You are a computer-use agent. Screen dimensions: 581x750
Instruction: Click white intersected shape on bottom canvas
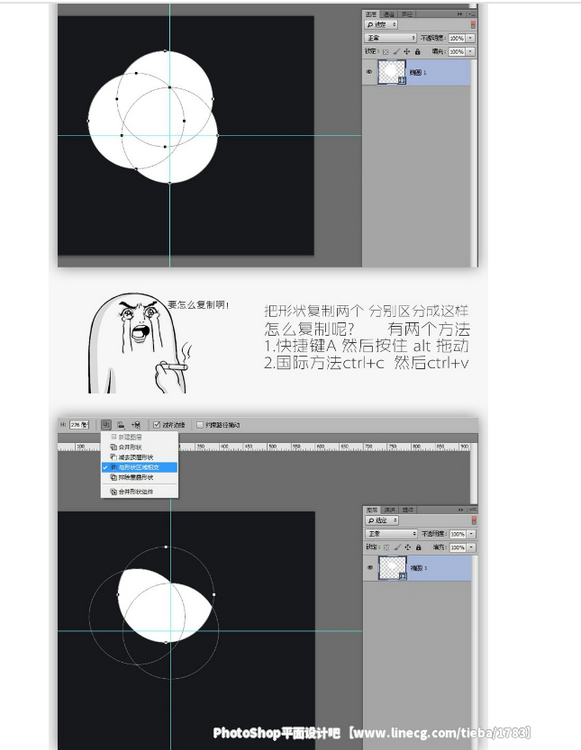[x=163, y=605]
